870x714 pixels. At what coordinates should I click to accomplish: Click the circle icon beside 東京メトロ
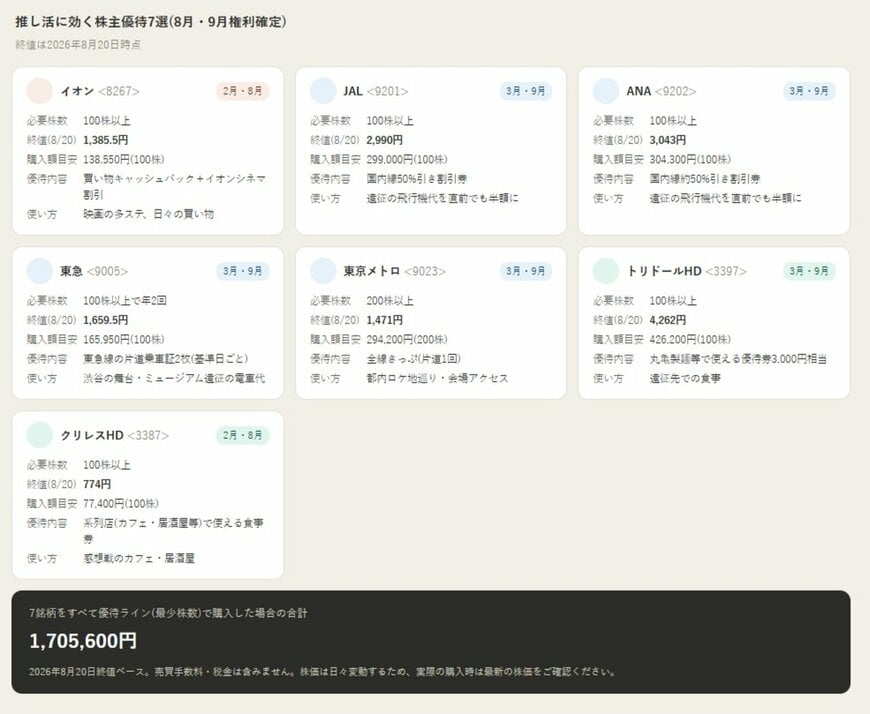[x=323, y=271]
